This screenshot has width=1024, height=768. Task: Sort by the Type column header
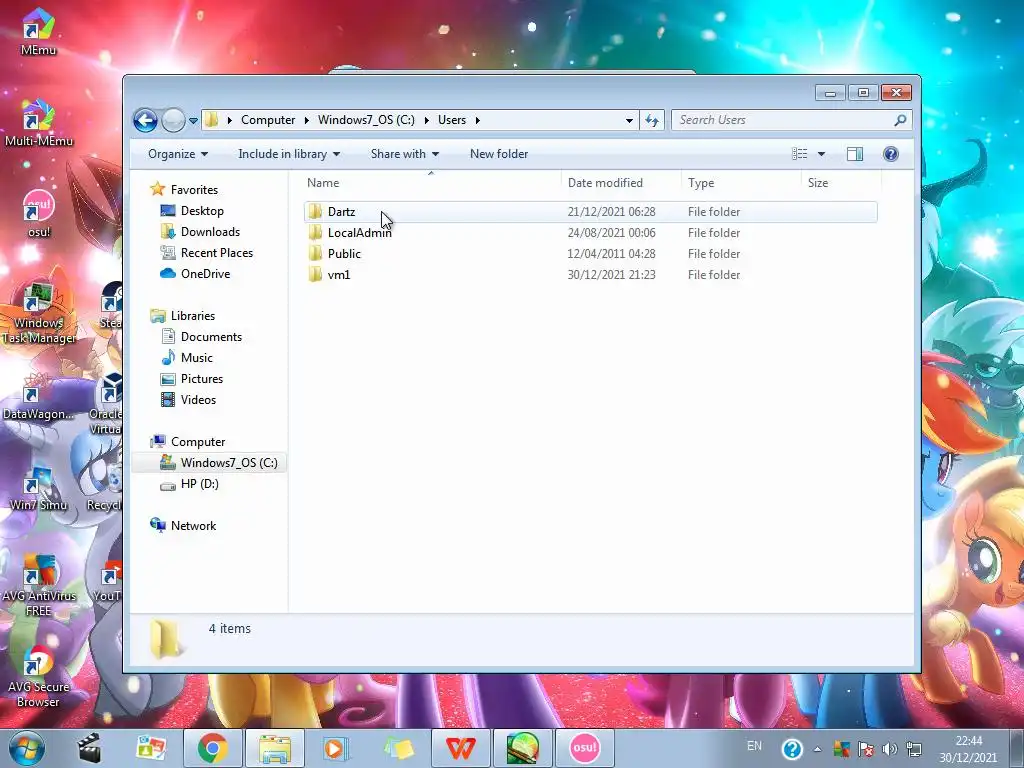tap(741, 183)
